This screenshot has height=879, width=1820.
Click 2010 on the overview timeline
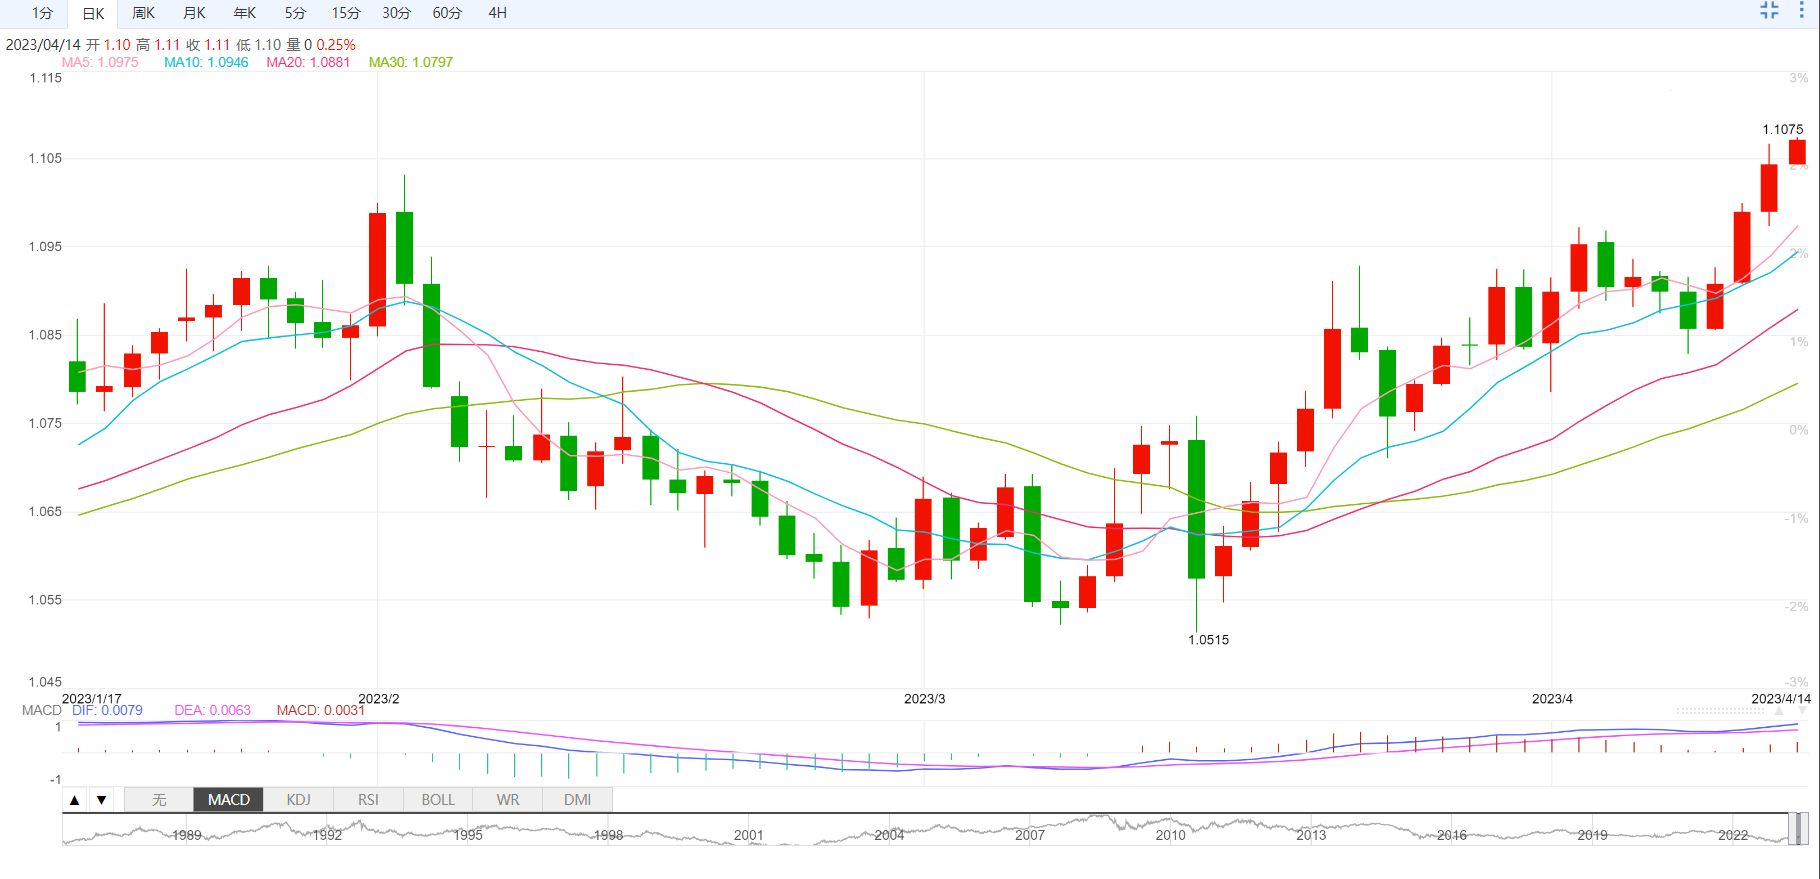pos(1170,835)
